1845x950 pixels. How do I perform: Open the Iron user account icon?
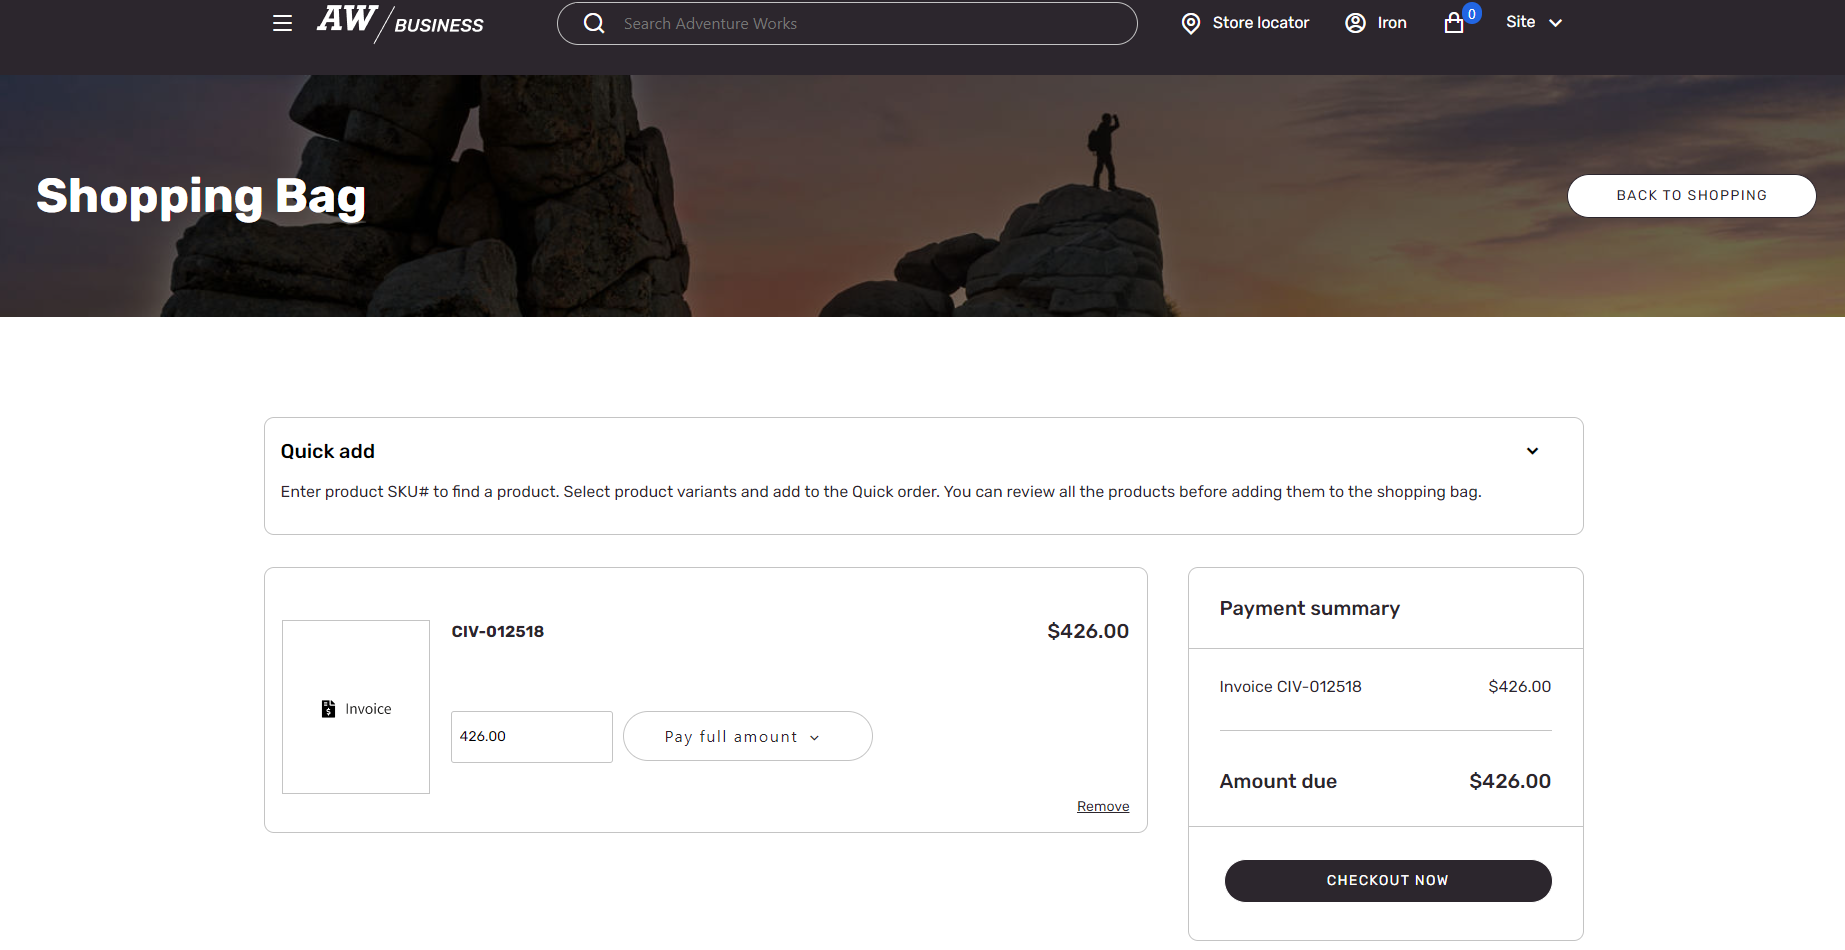1355,23
